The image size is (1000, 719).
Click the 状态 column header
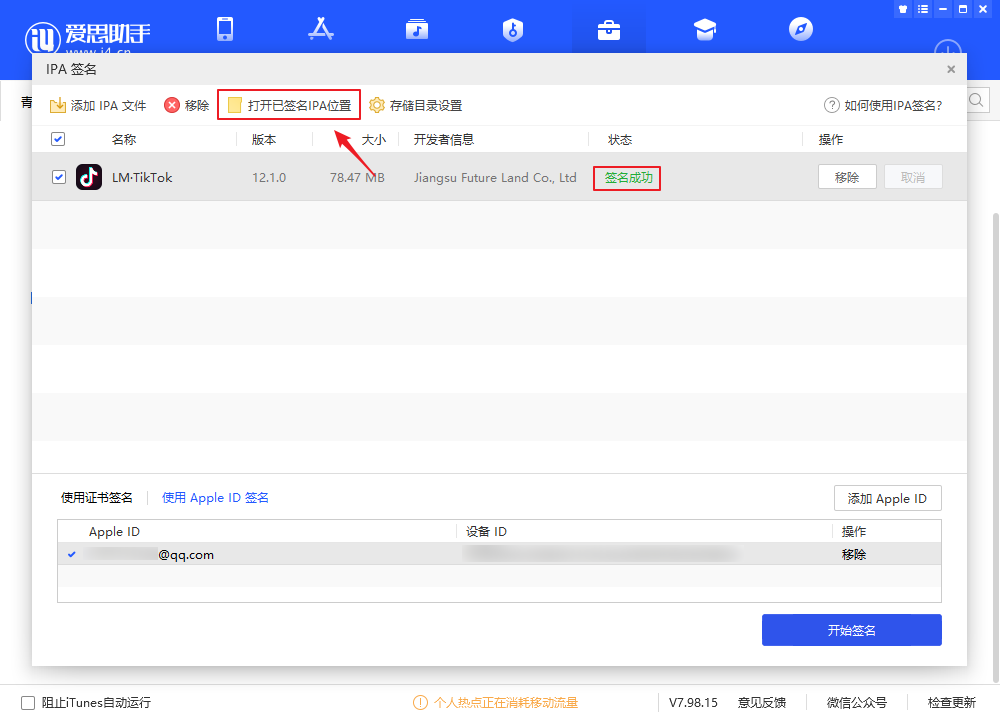tap(620, 139)
